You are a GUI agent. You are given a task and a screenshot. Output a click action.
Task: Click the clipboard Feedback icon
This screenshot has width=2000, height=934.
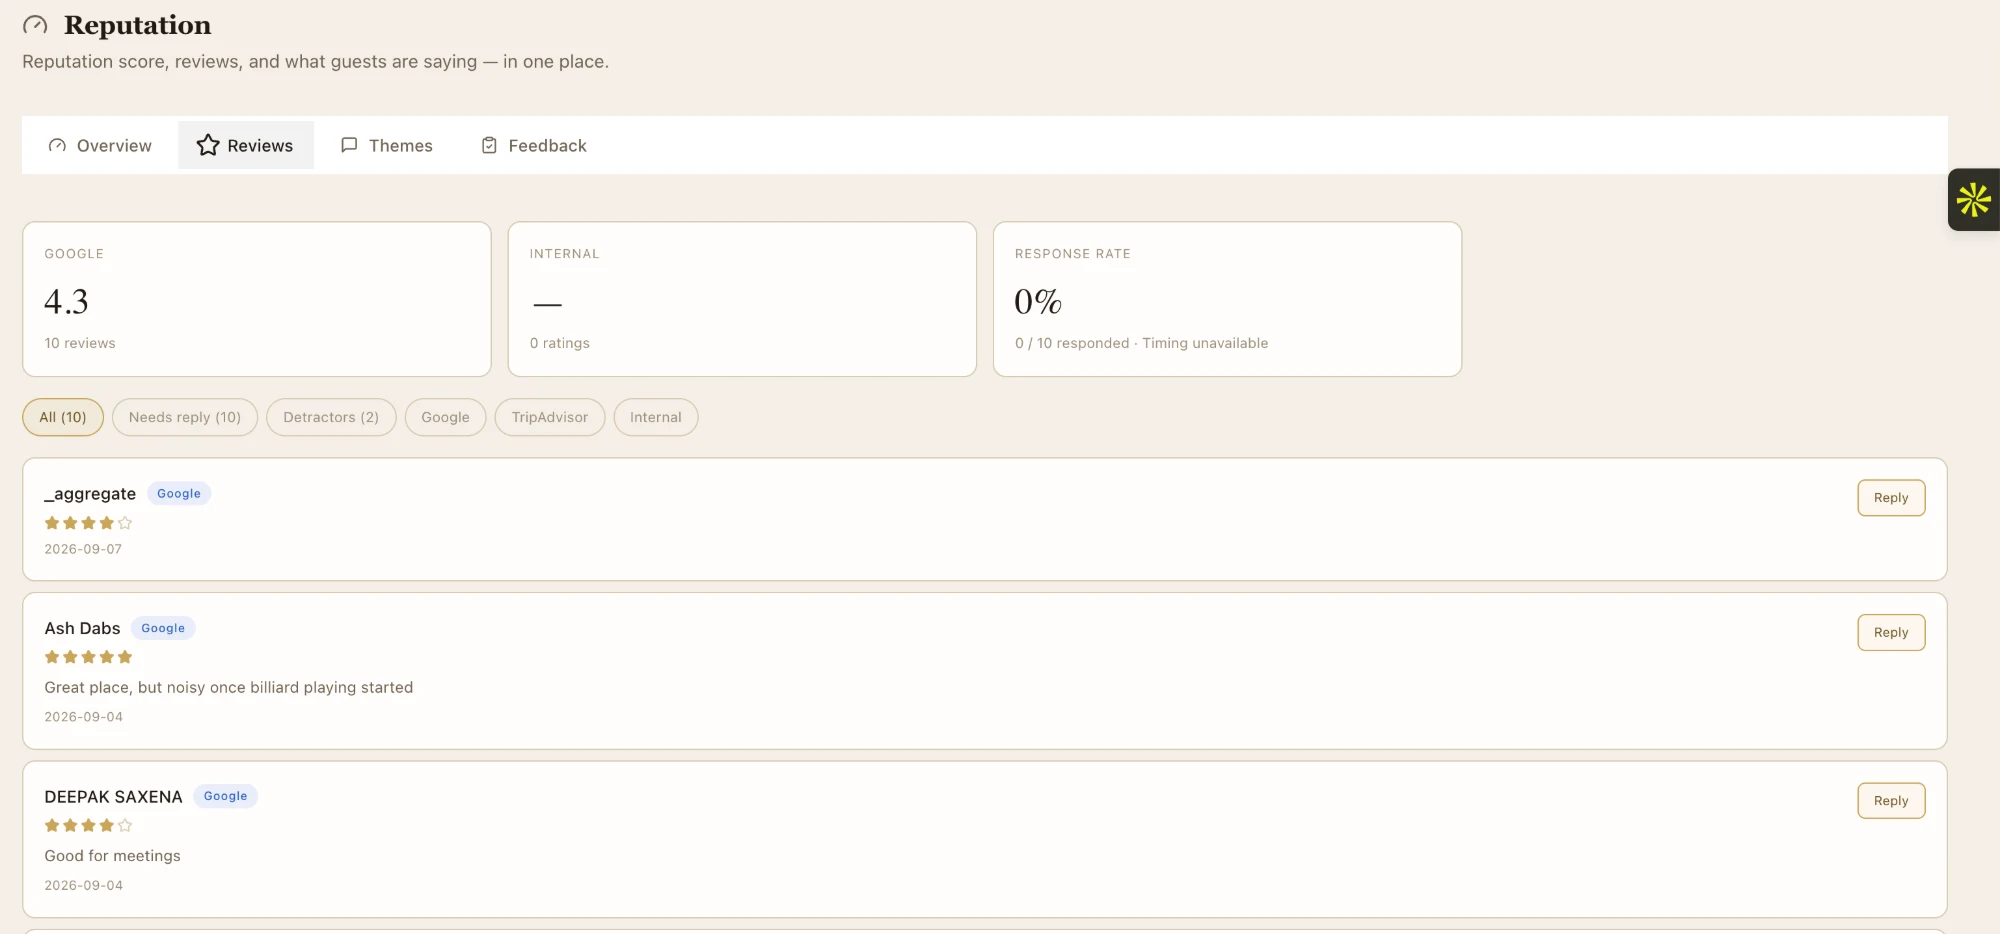489,145
